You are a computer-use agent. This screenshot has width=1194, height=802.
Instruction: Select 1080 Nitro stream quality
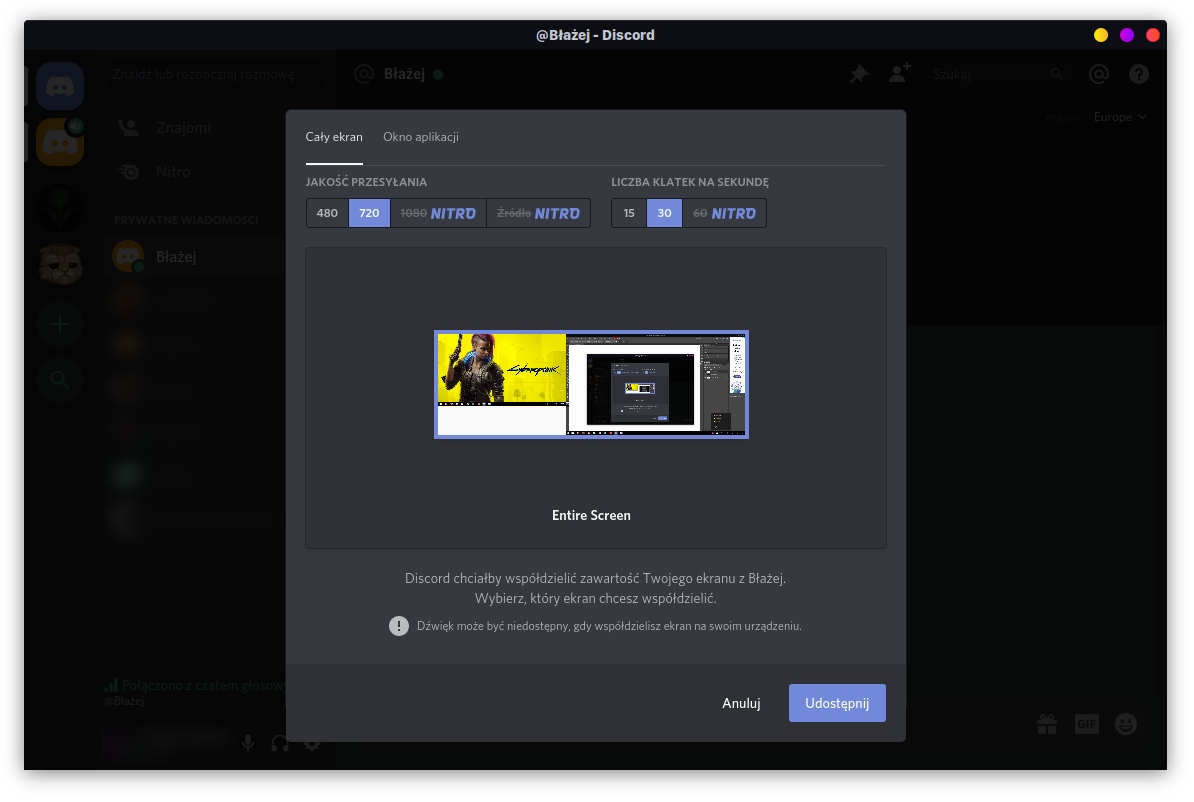point(438,213)
